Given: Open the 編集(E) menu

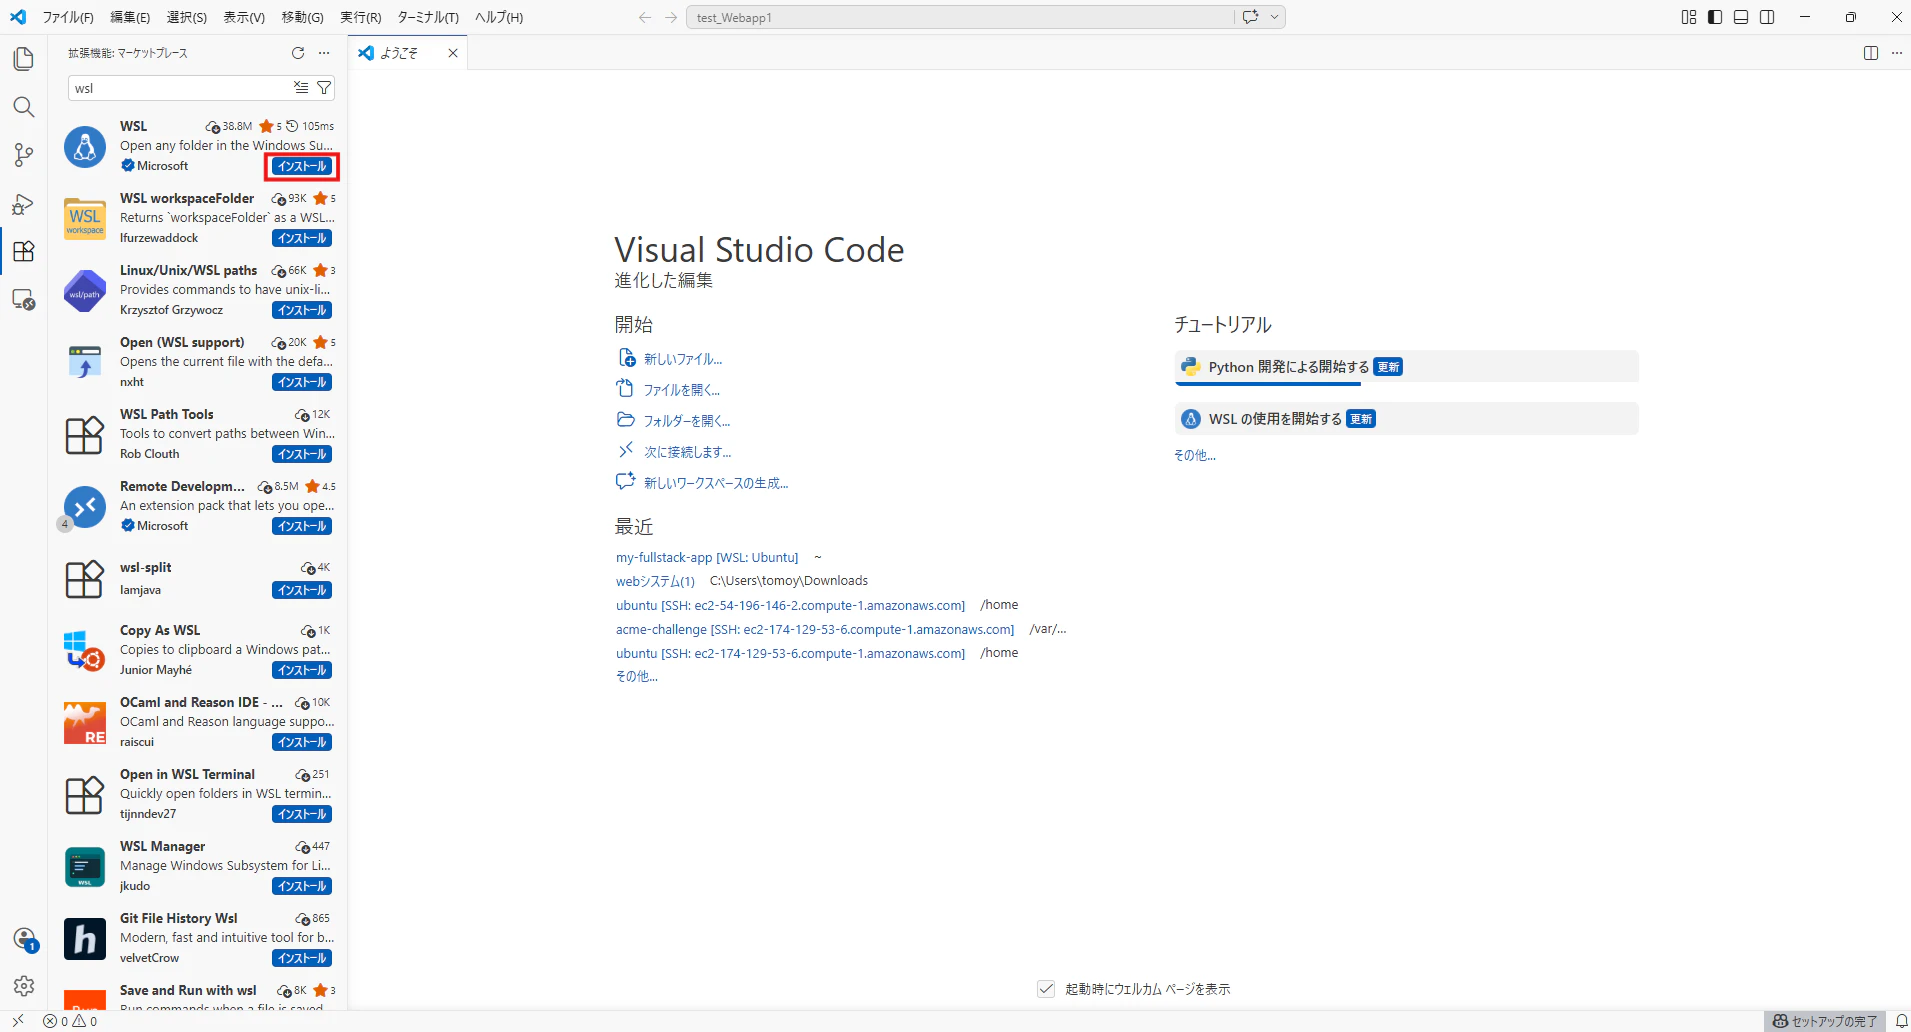Looking at the screenshot, I should coord(130,17).
